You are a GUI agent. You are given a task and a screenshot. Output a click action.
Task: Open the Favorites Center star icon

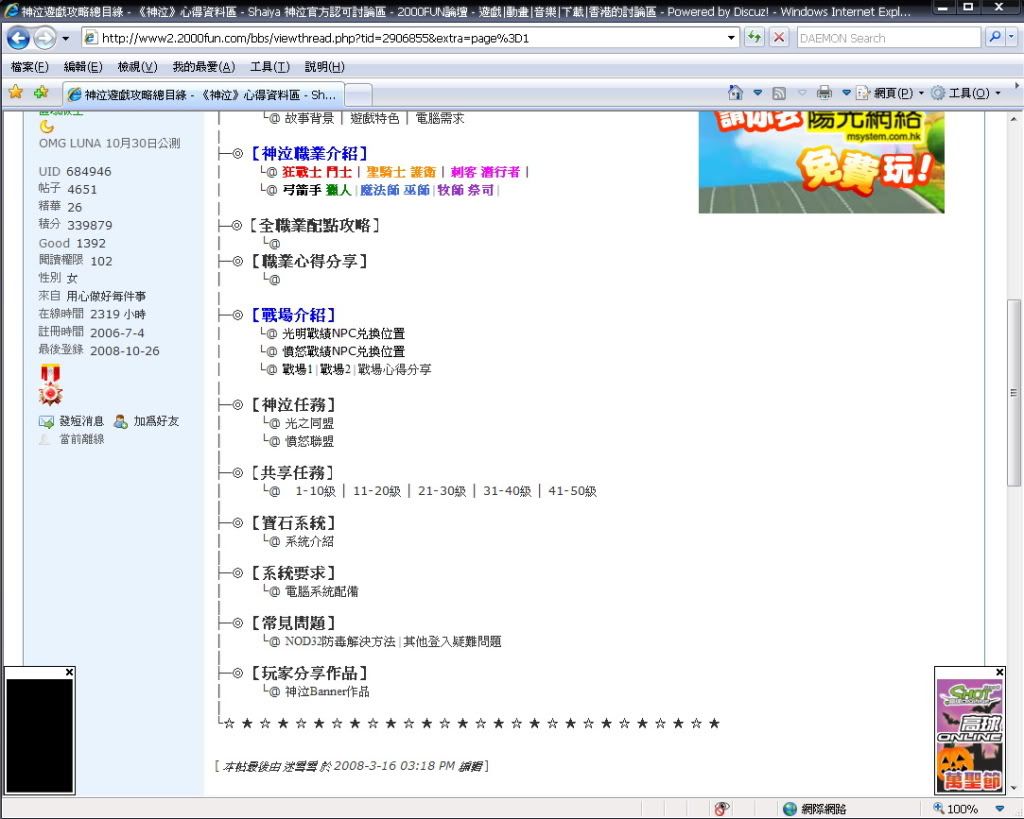pos(15,93)
